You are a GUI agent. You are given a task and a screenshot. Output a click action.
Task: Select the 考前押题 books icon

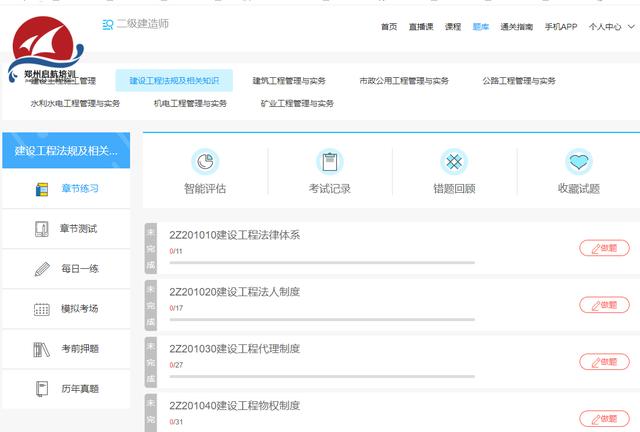click(x=42, y=349)
